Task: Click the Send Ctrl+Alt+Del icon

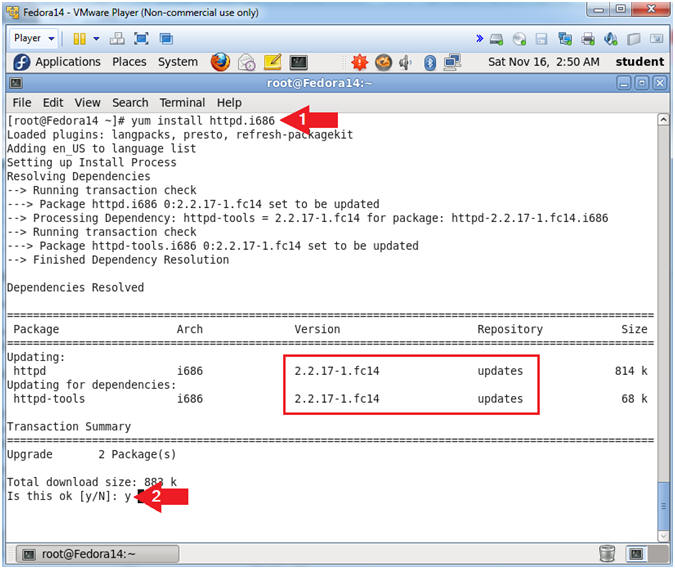Action: click(117, 39)
